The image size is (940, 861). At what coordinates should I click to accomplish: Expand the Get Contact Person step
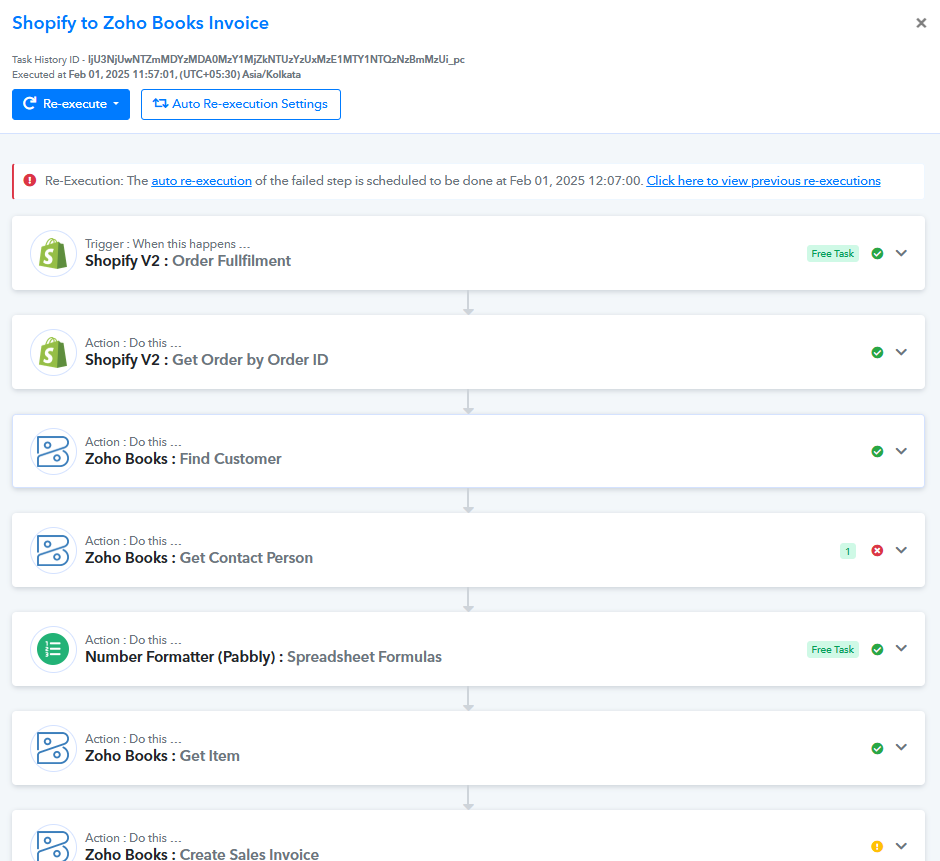point(901,550)
